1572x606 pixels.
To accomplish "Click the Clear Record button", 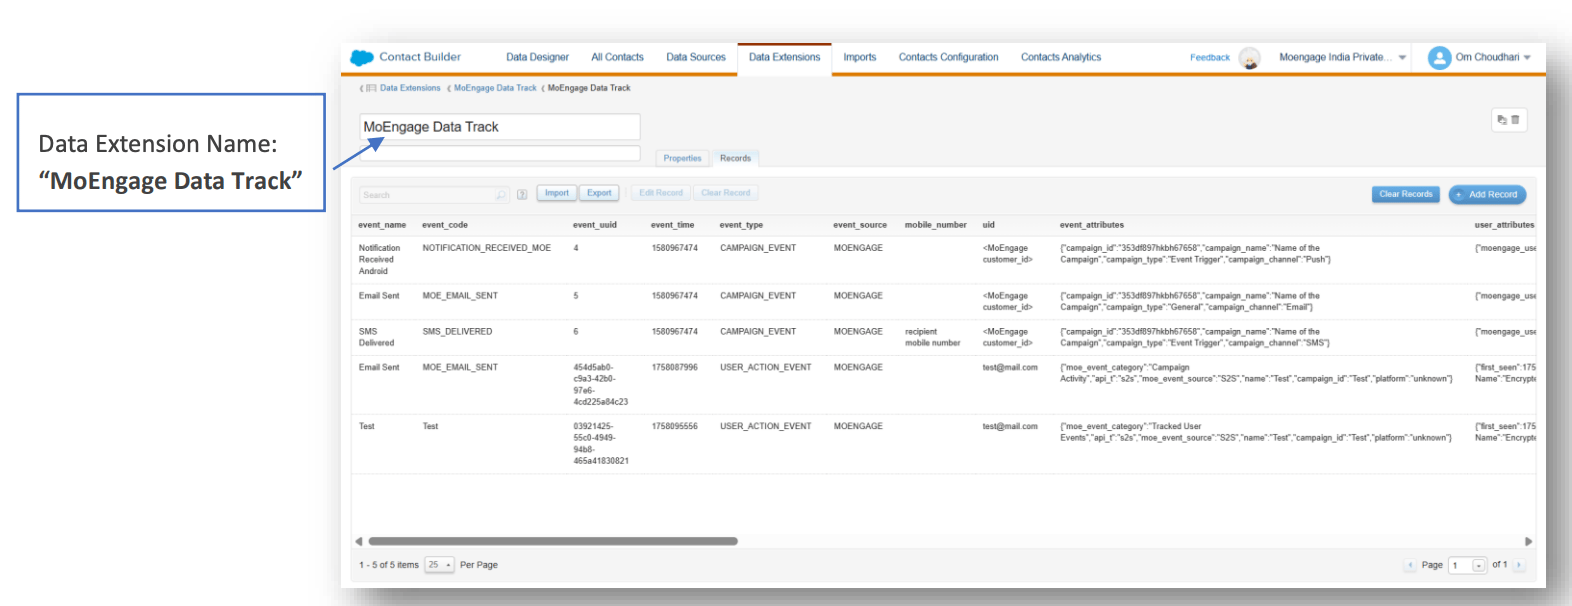I will [725, 193].
